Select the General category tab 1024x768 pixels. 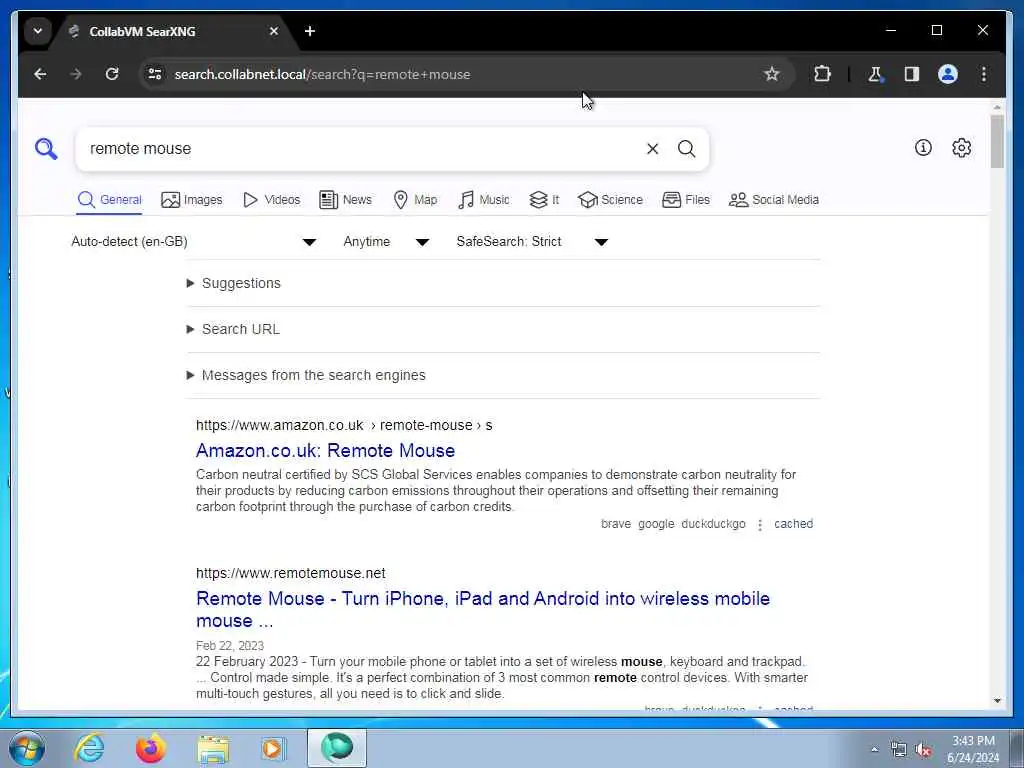coord(110,200)
